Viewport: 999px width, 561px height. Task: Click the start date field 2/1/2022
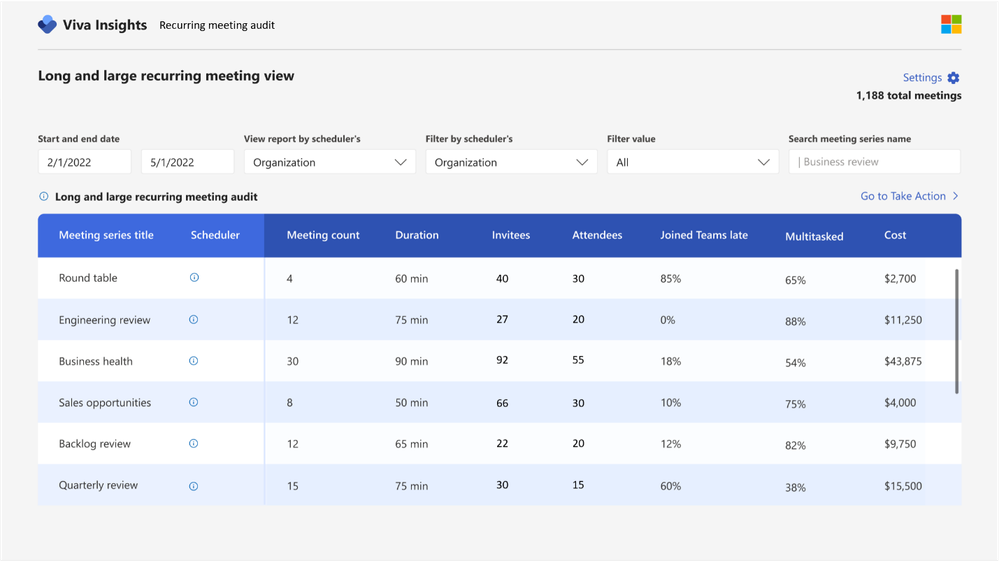coord(84,162)
